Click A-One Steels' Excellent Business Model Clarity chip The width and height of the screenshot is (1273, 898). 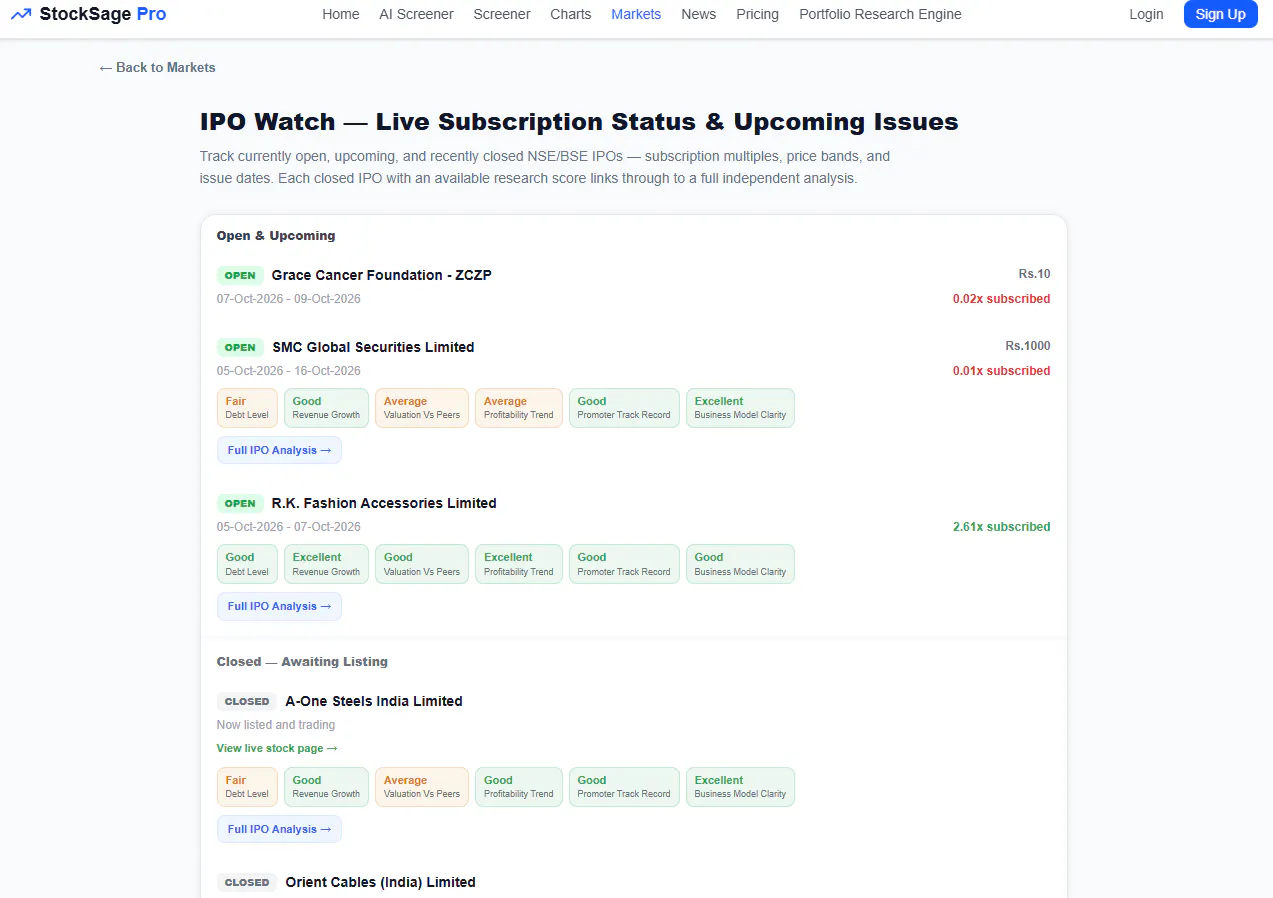[740, 787]
